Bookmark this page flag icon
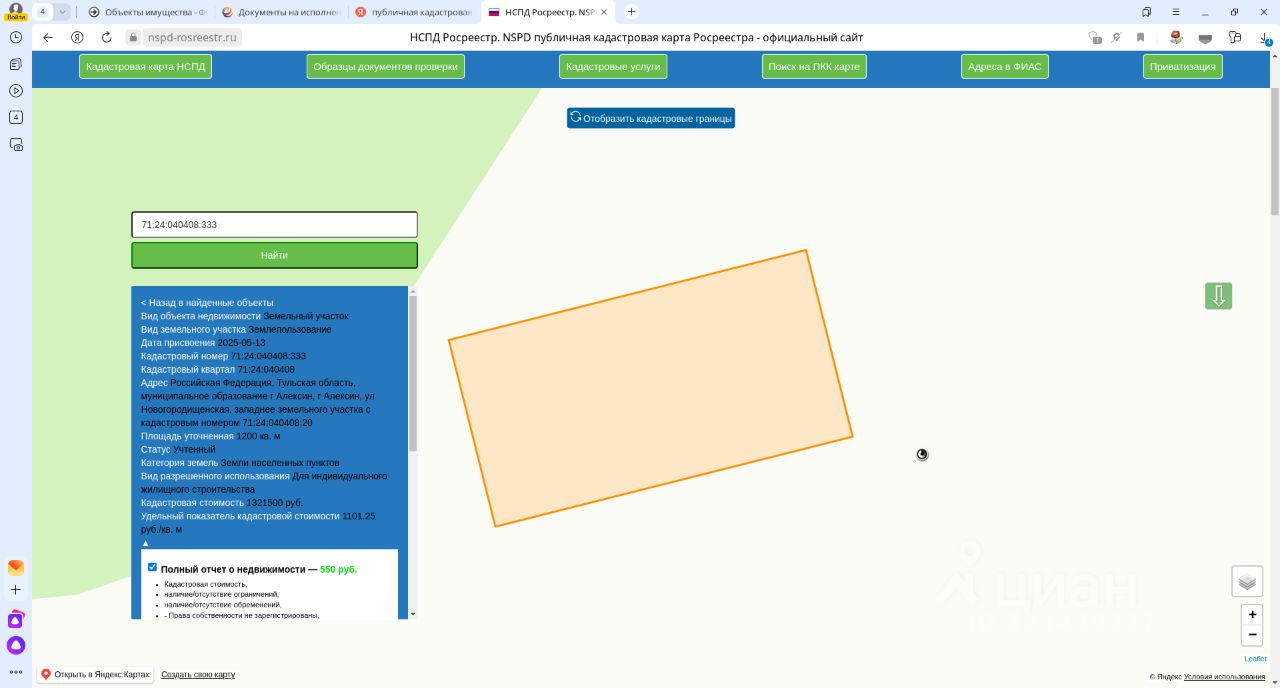The height and width of the screenshot is (688, 1280). tap(1140, 37)
